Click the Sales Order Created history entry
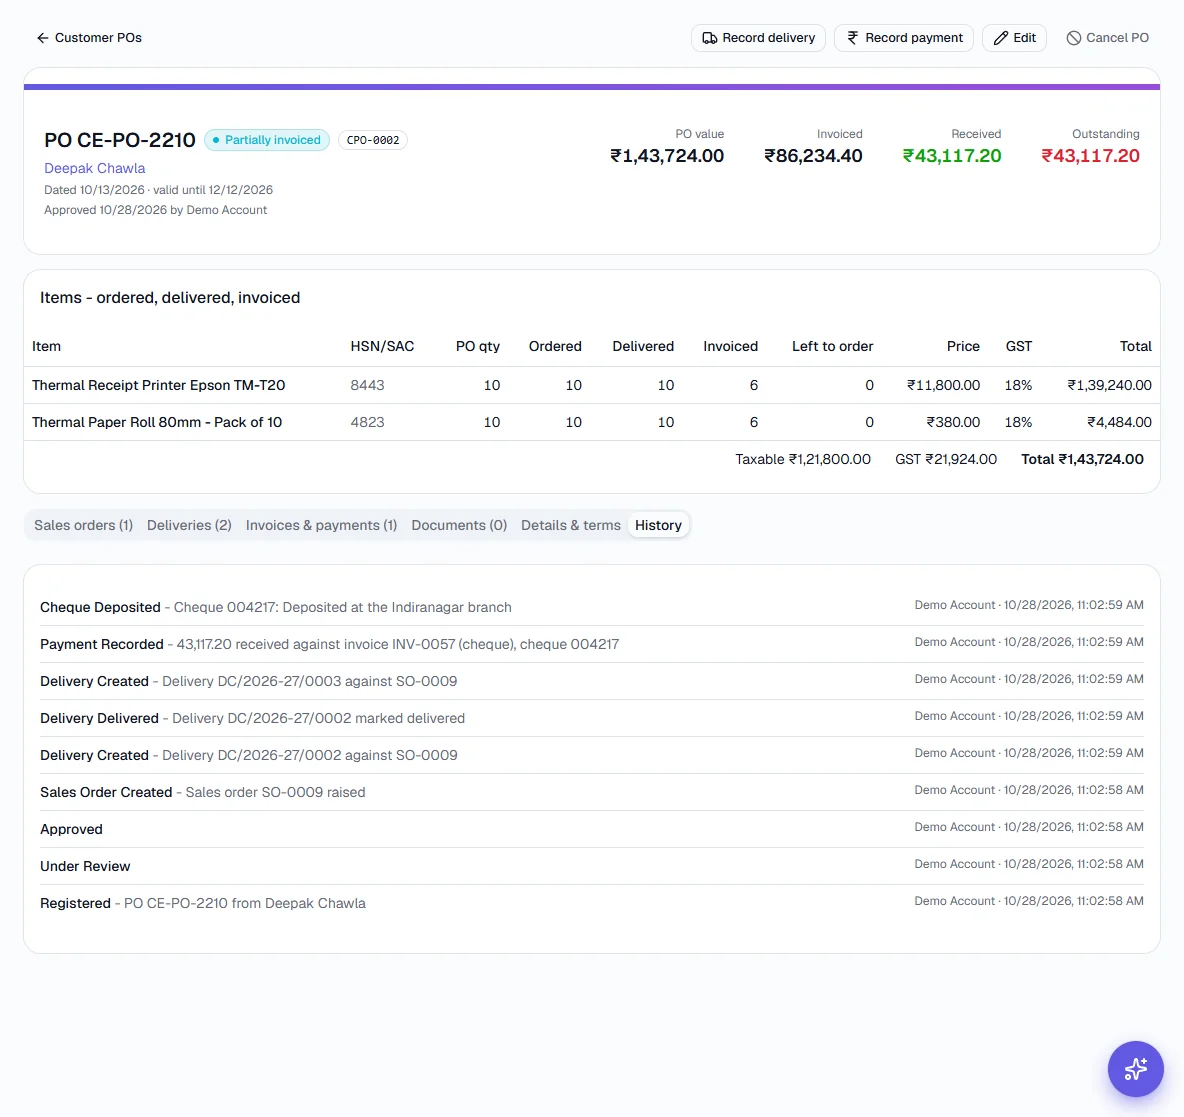Screen dimensions: 1184x1117 coord(591,792)
